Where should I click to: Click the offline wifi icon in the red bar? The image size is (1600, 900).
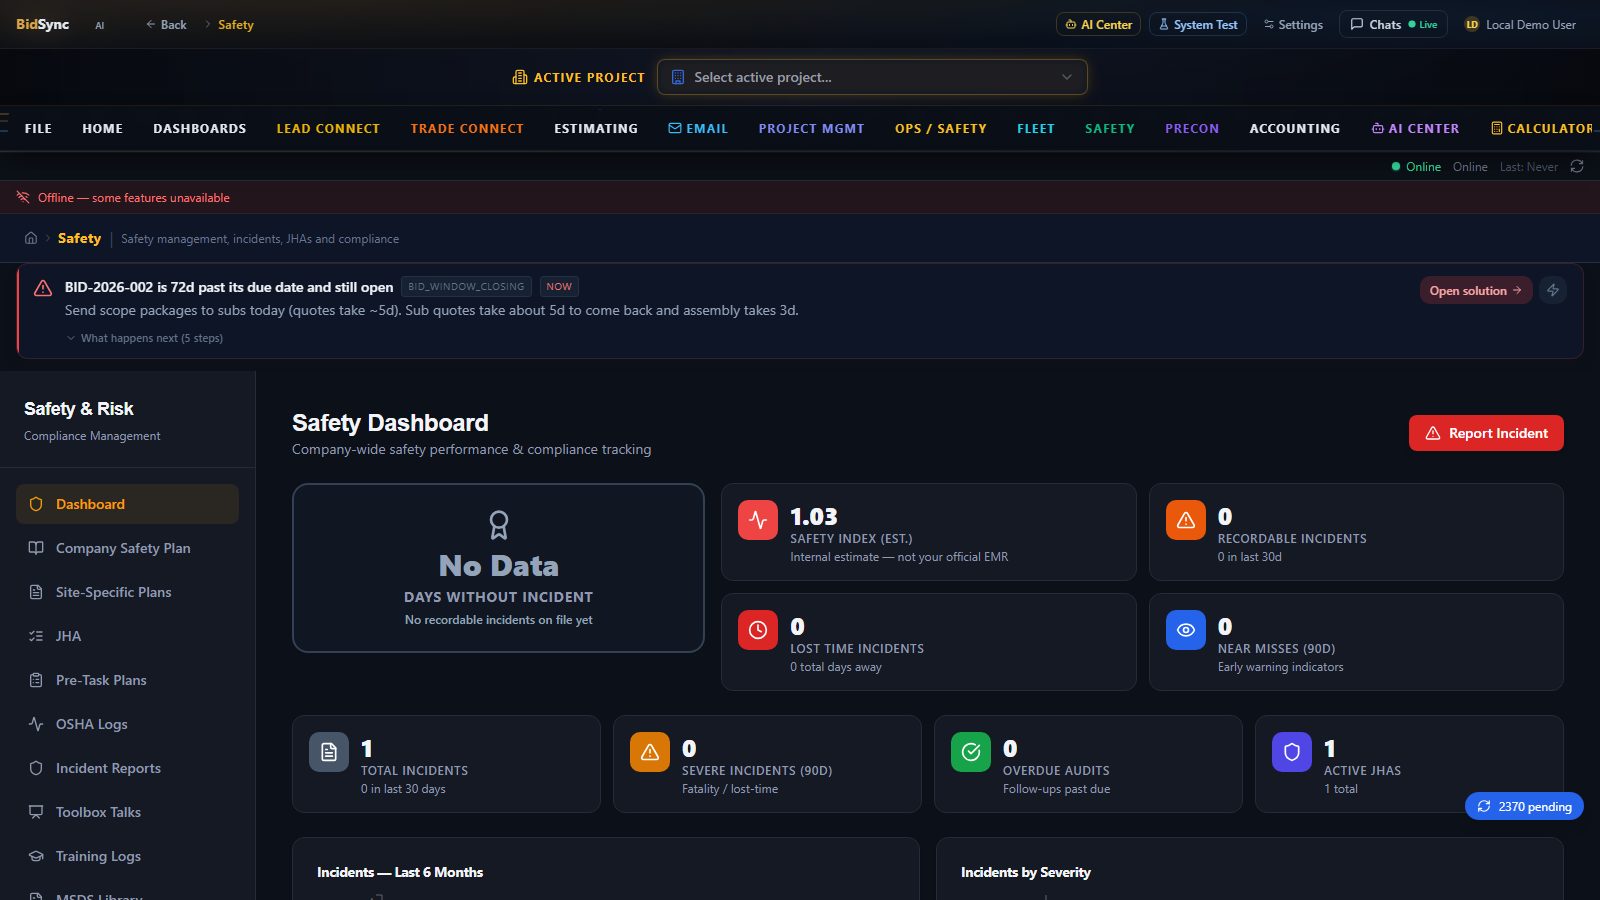click(23, 197)
